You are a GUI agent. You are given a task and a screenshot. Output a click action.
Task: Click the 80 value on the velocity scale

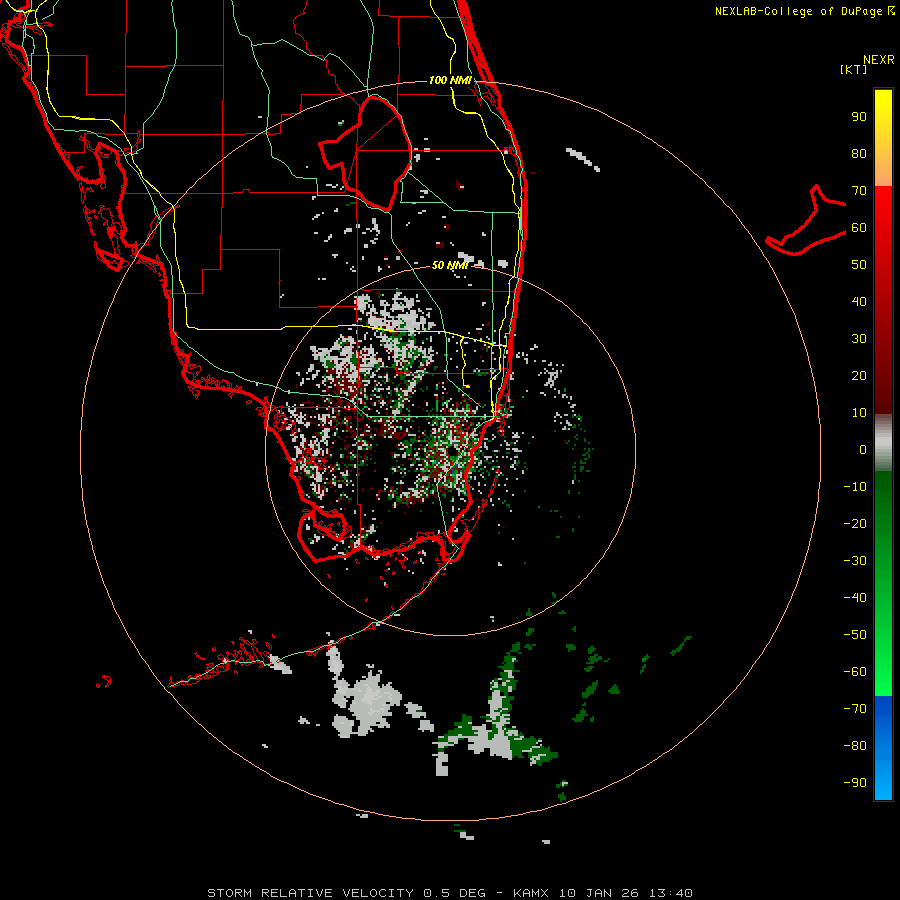859,154
